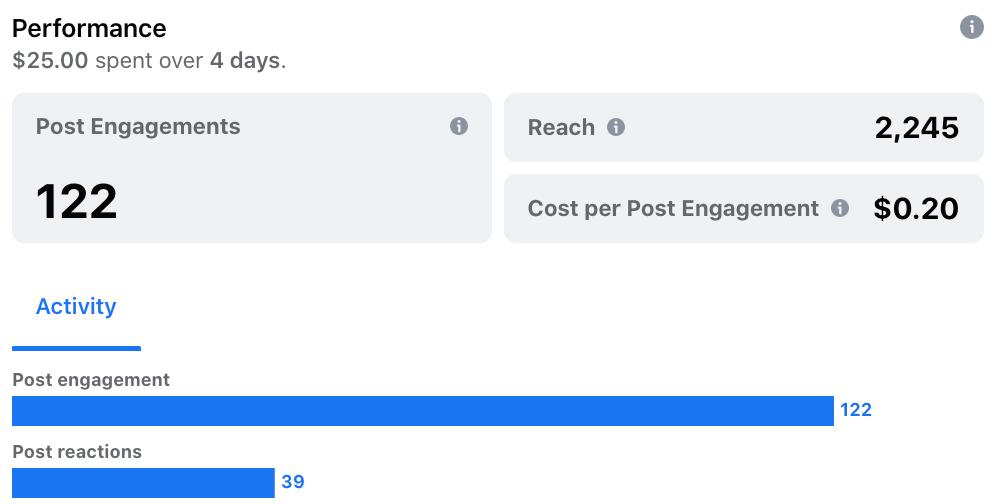Image resolution: width=994 pixels, height=504 pixels.
Task: Click the blue underline beneath Activity tab
Action: pos(76,348)
